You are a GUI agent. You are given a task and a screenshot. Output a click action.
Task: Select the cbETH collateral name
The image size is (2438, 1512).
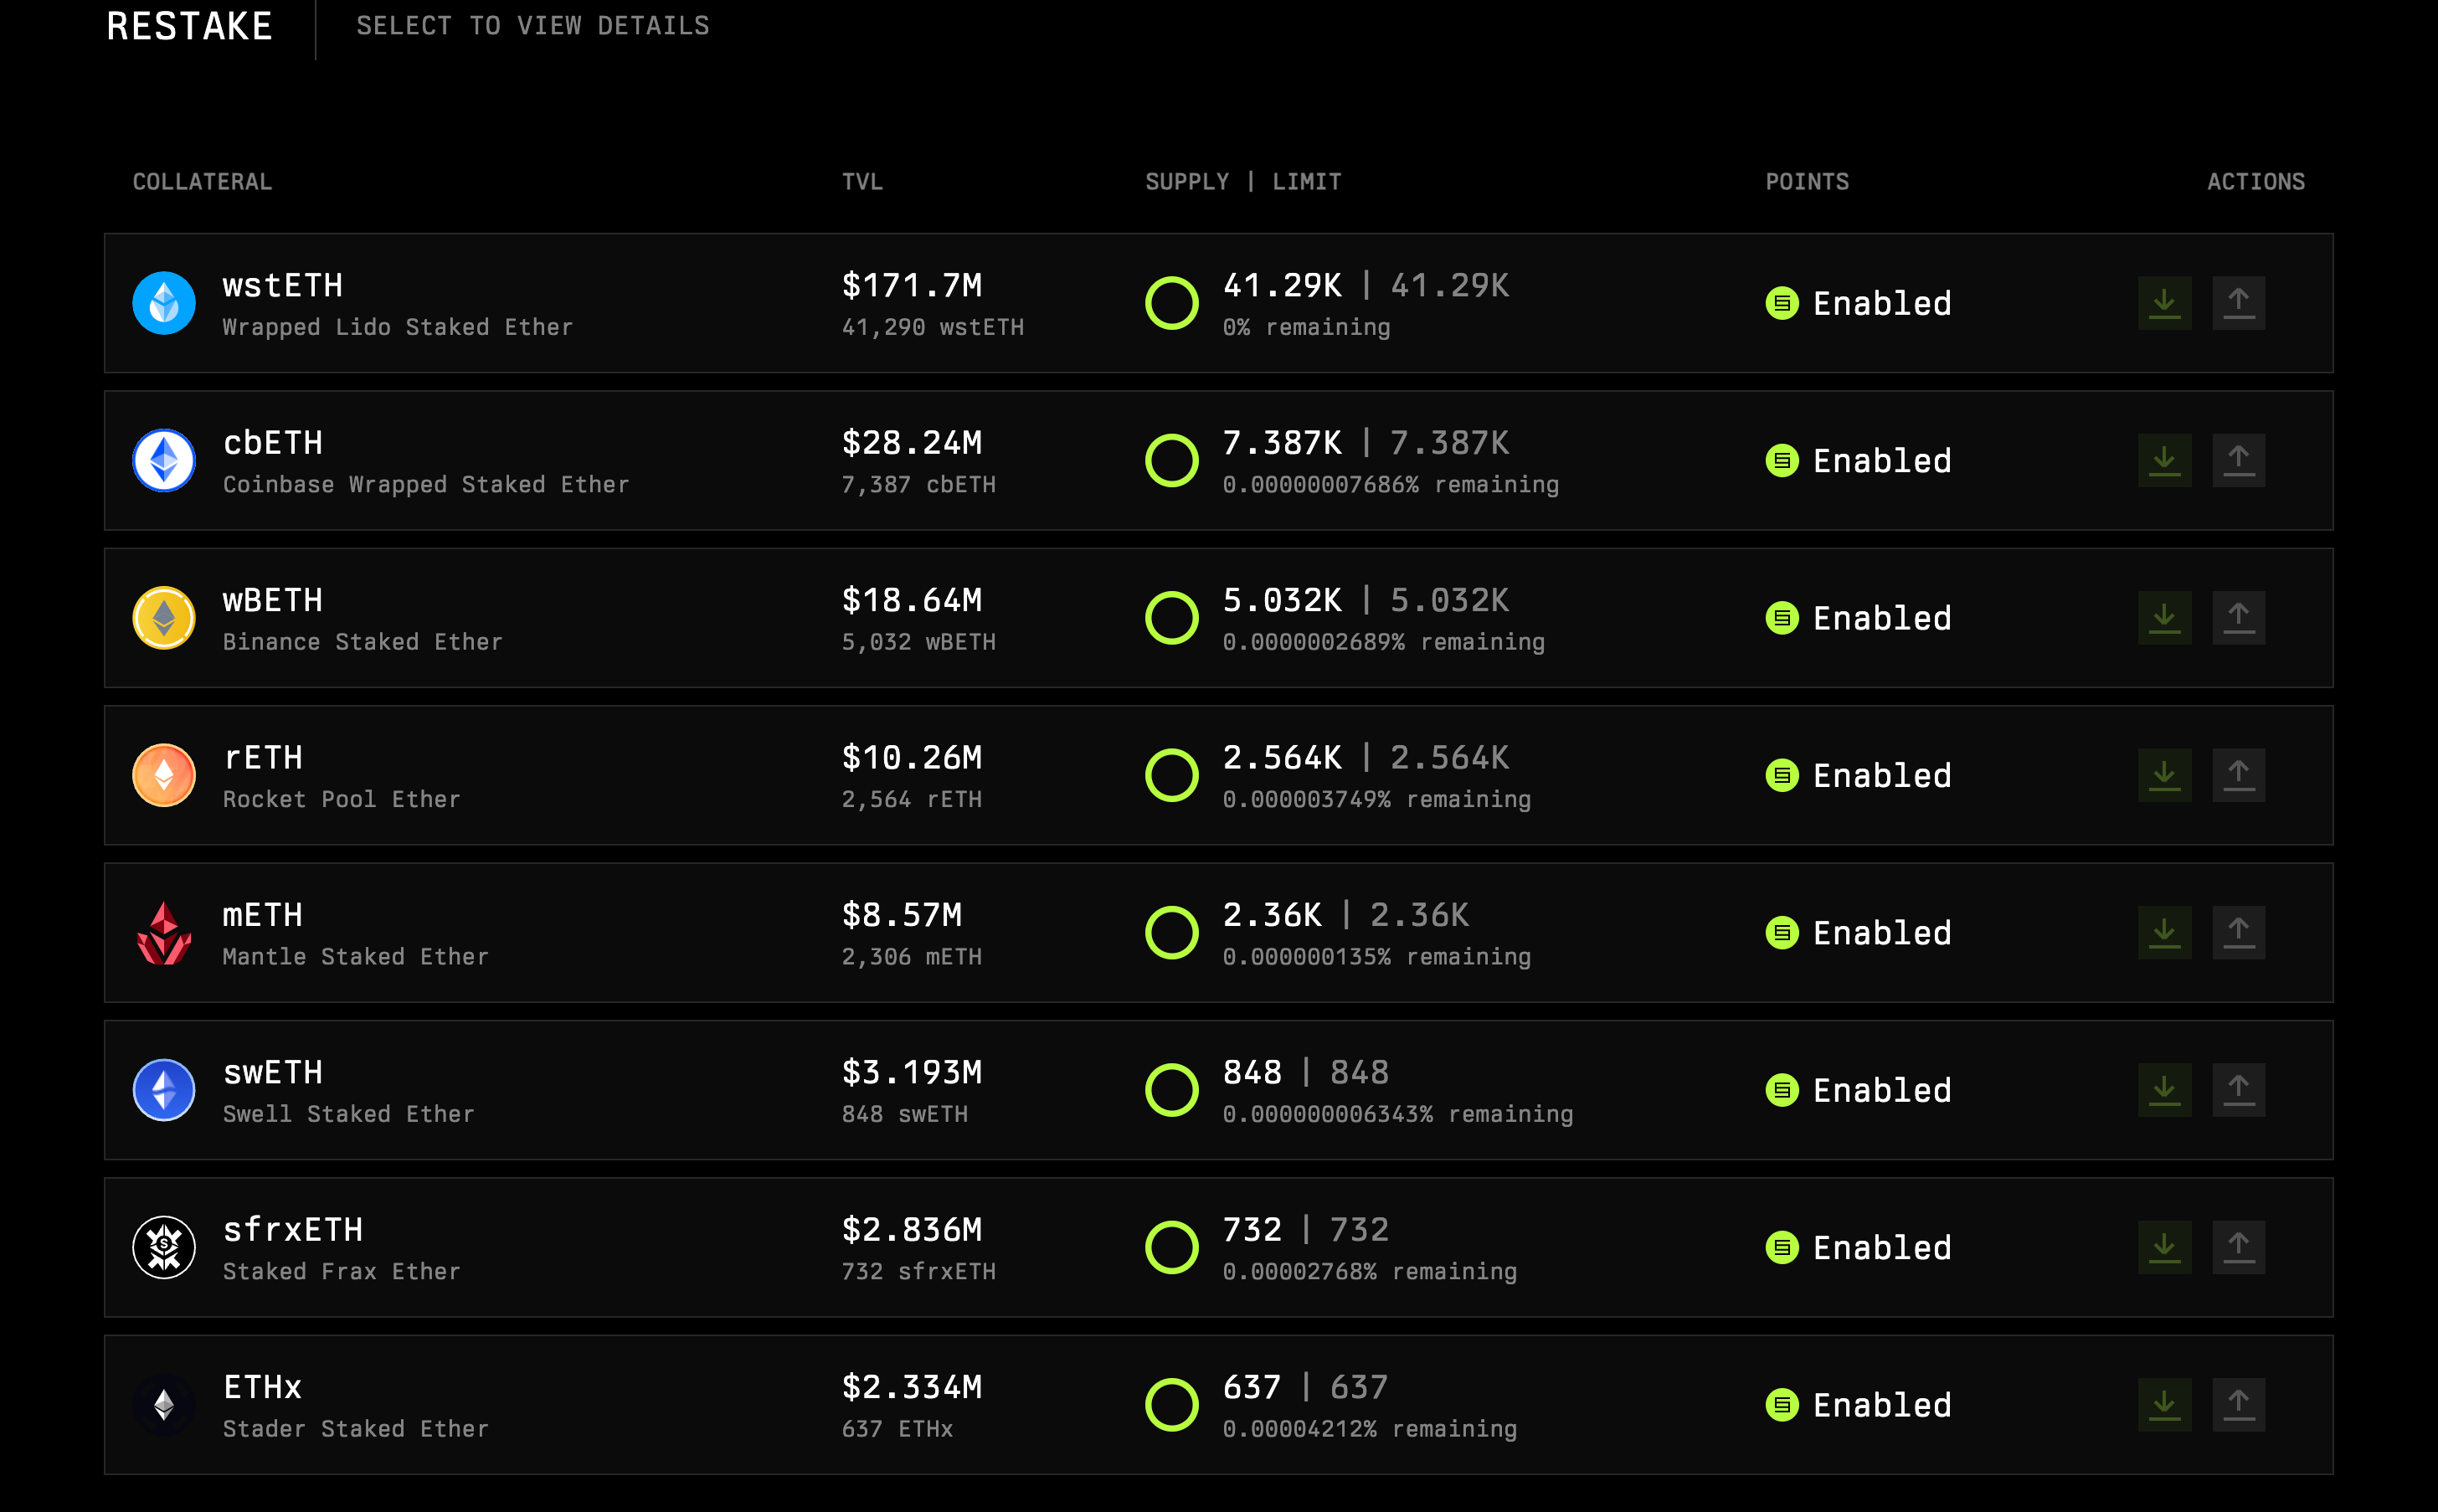[x=272, y=443]
